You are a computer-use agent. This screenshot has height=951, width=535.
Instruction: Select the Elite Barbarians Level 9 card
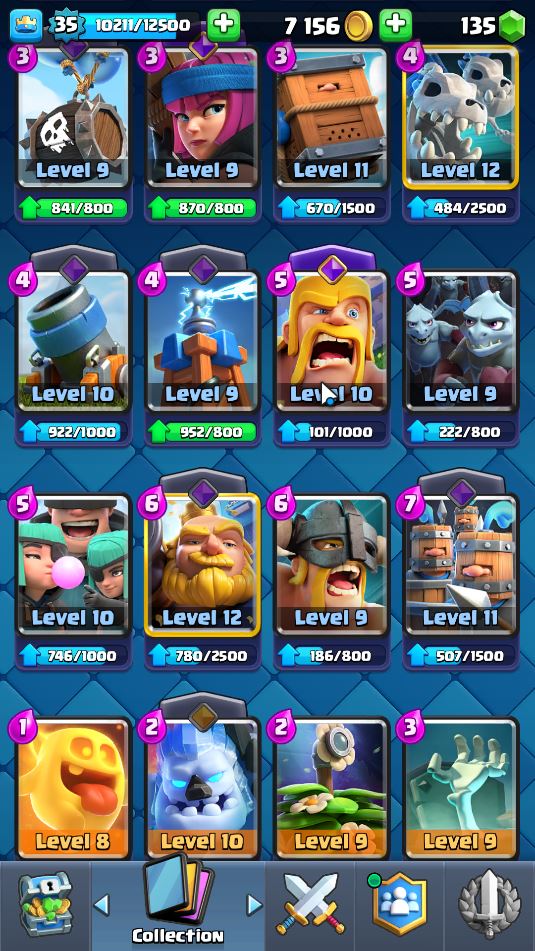[332, 564]
